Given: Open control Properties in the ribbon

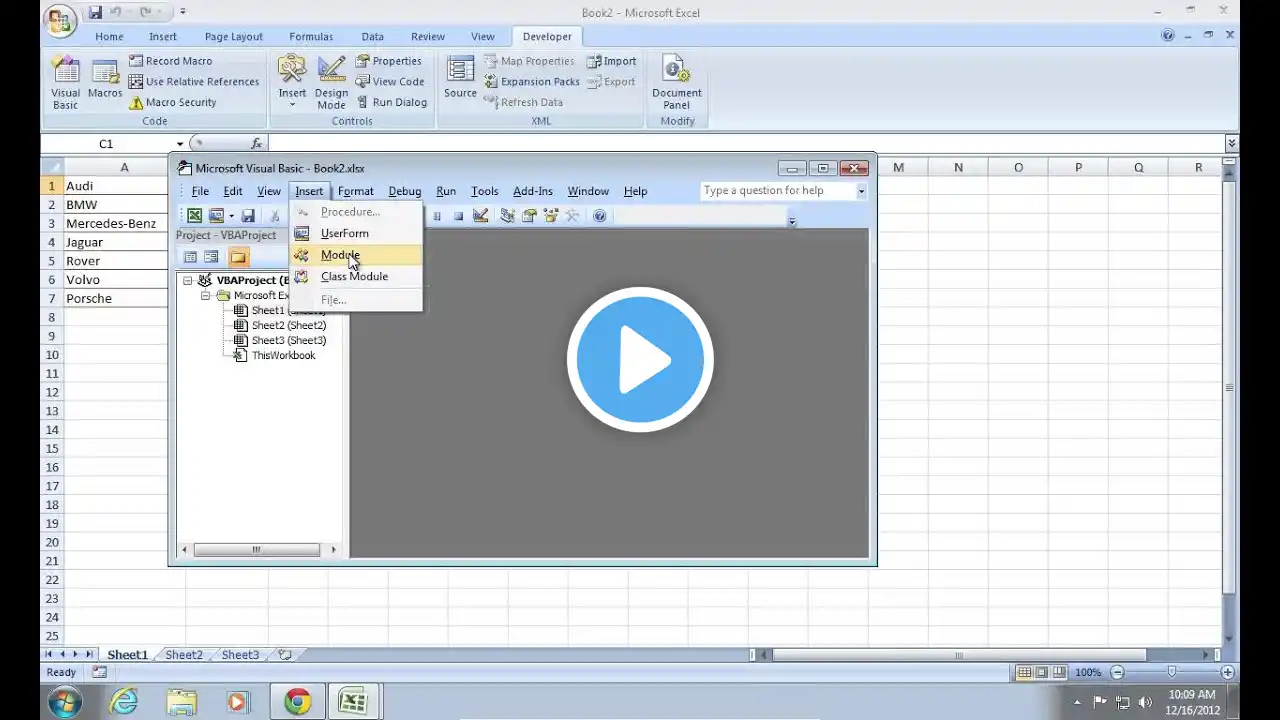Looking at the screenshot, I should (x=389, y=61).
